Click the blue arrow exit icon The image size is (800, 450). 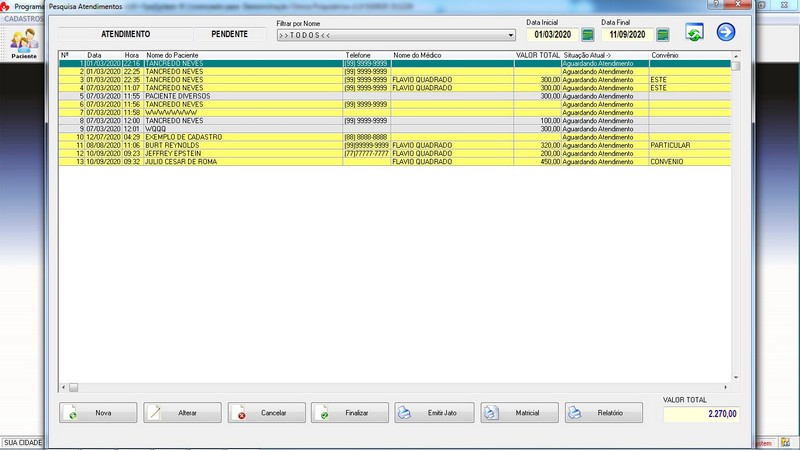point(726,32)
